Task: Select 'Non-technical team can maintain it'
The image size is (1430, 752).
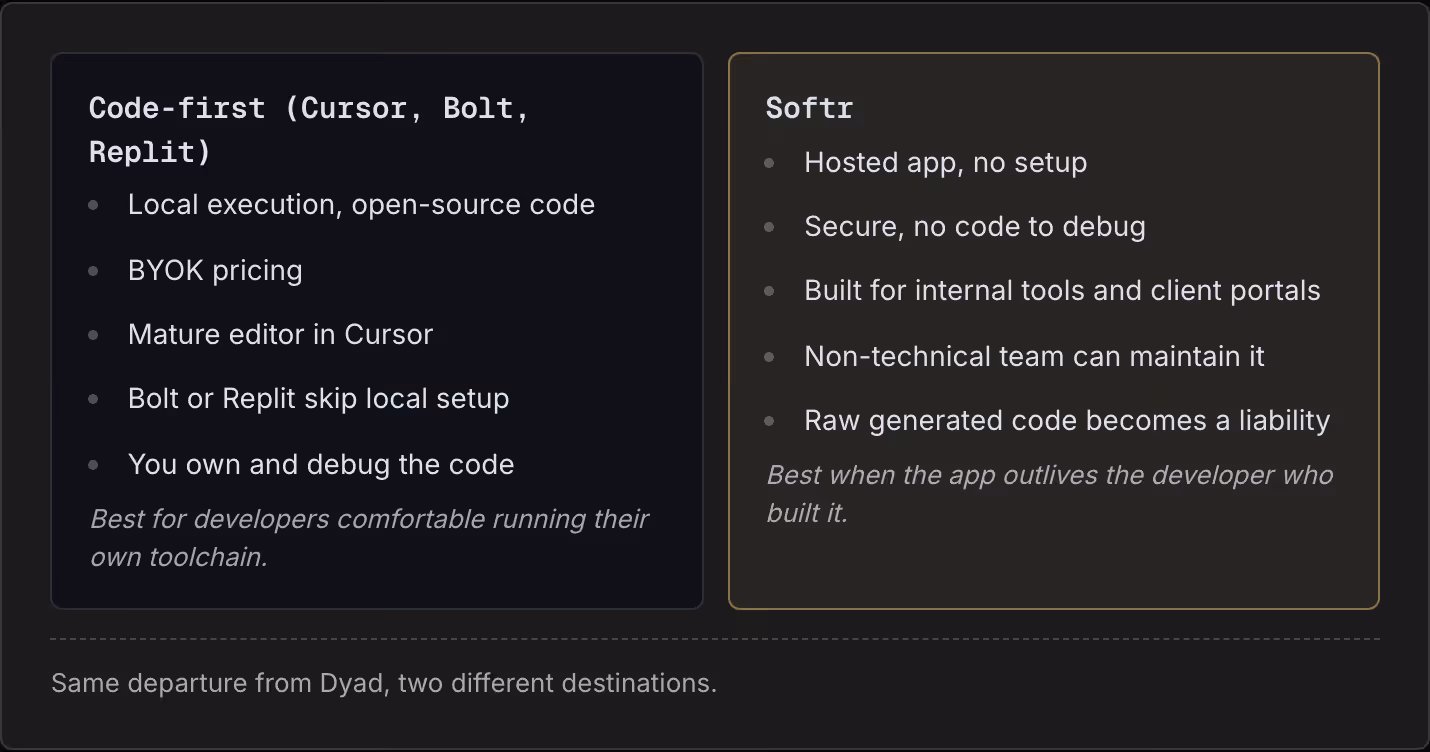Action: point(1034,356)
